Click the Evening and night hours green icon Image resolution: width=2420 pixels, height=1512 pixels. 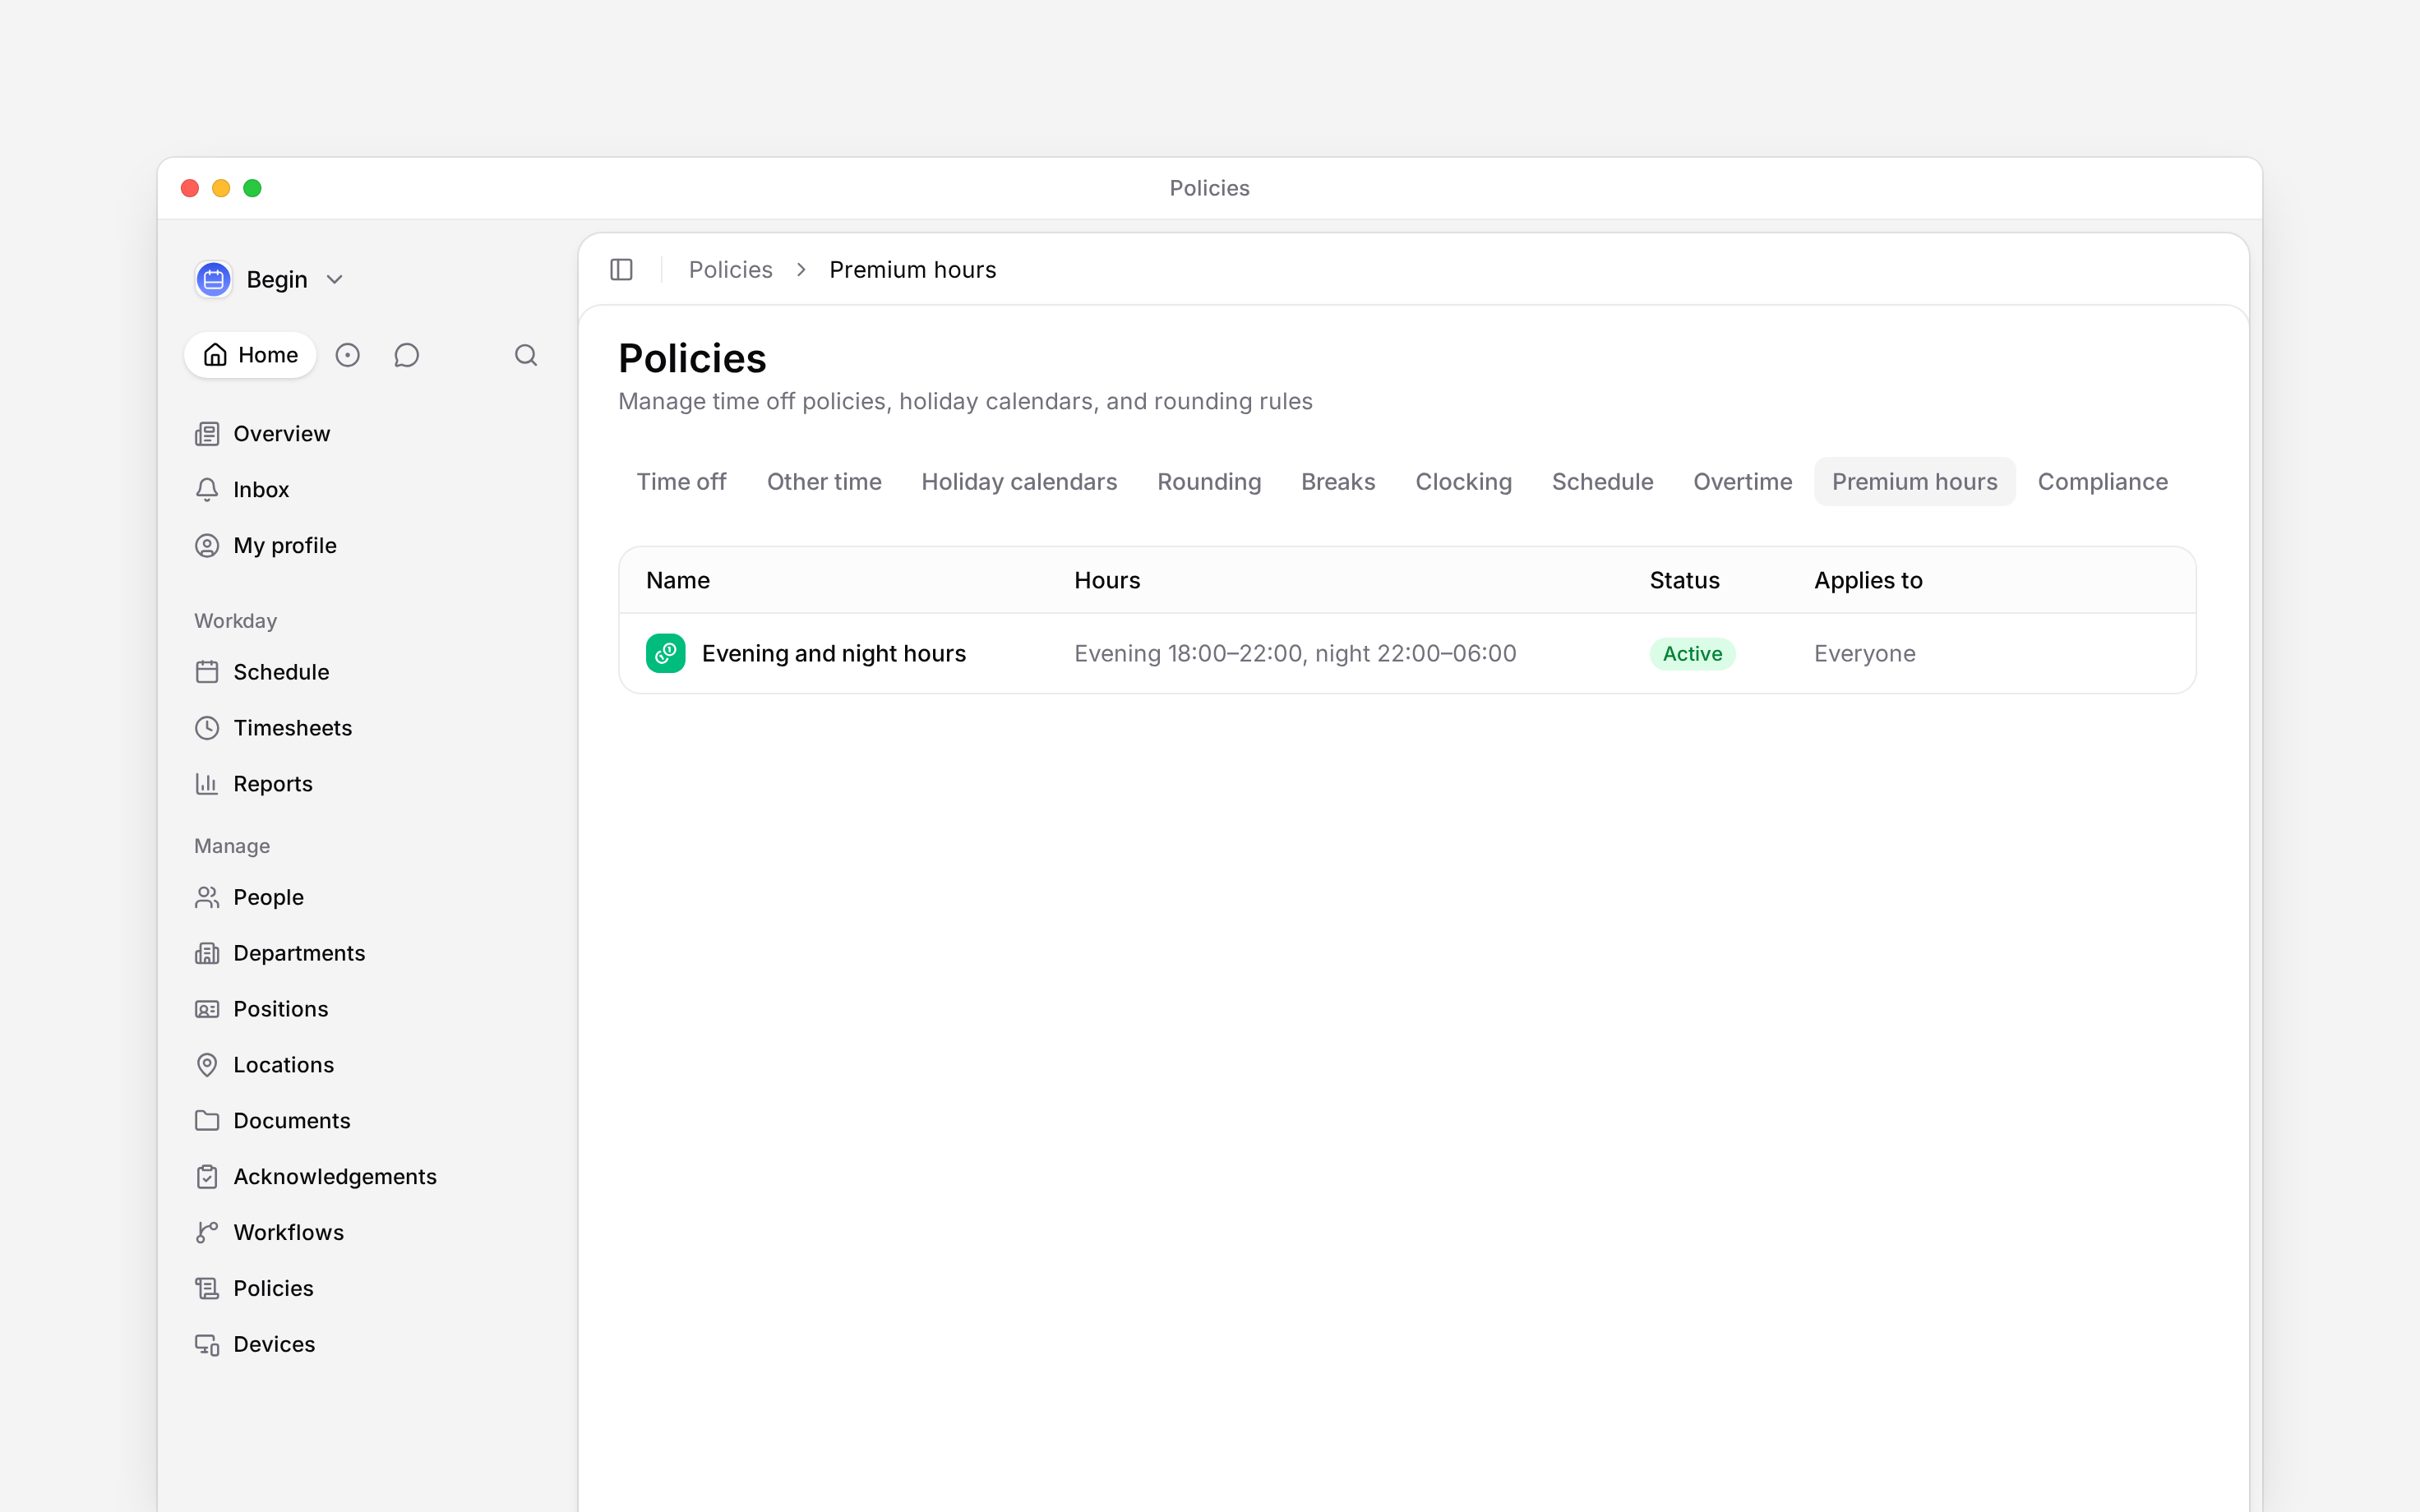(665, 653)
